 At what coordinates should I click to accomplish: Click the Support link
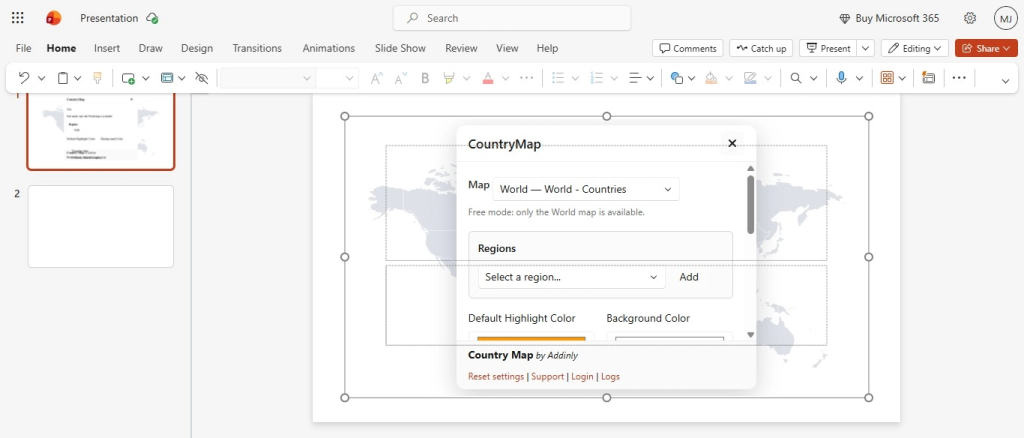[x=547, y=377]
